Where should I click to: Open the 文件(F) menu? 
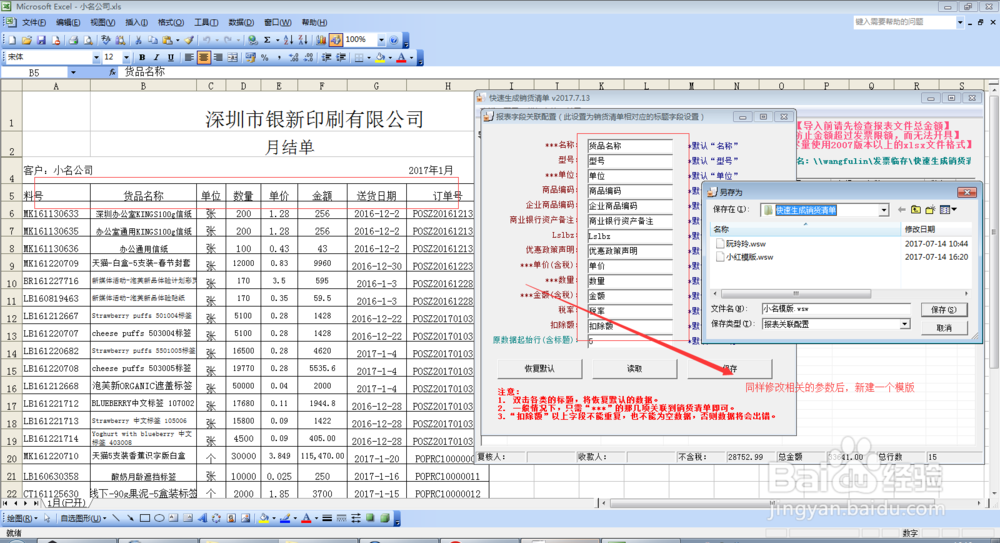[x=33, y=22]
